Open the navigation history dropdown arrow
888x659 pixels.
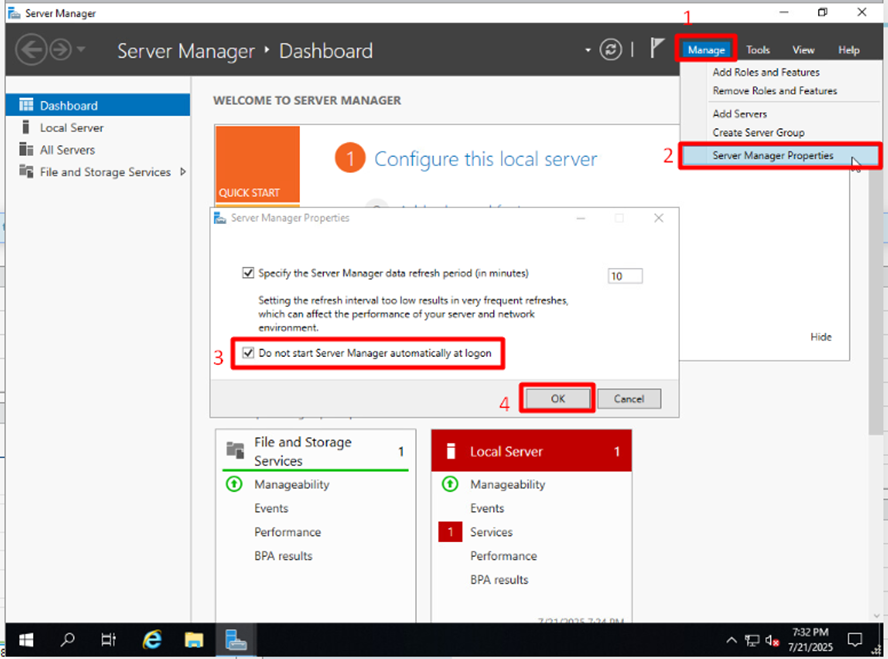tap(81, 50)
